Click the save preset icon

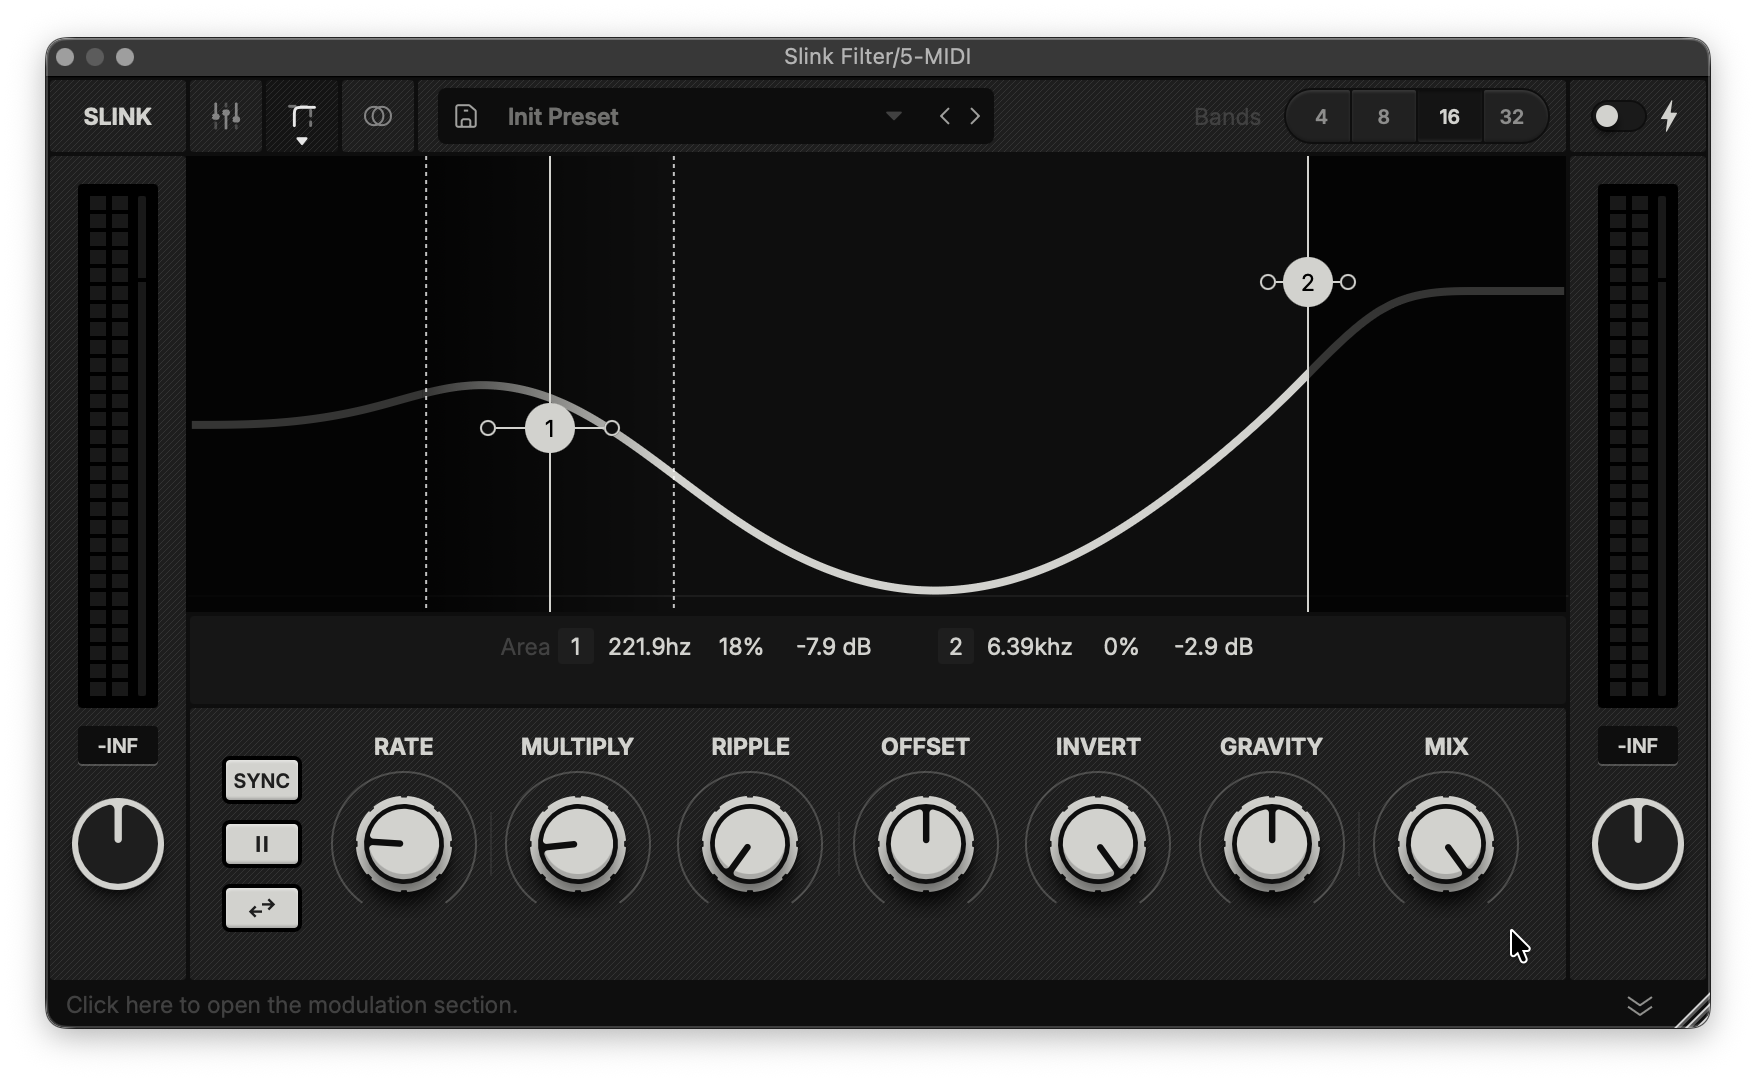(x=466, y=117)
